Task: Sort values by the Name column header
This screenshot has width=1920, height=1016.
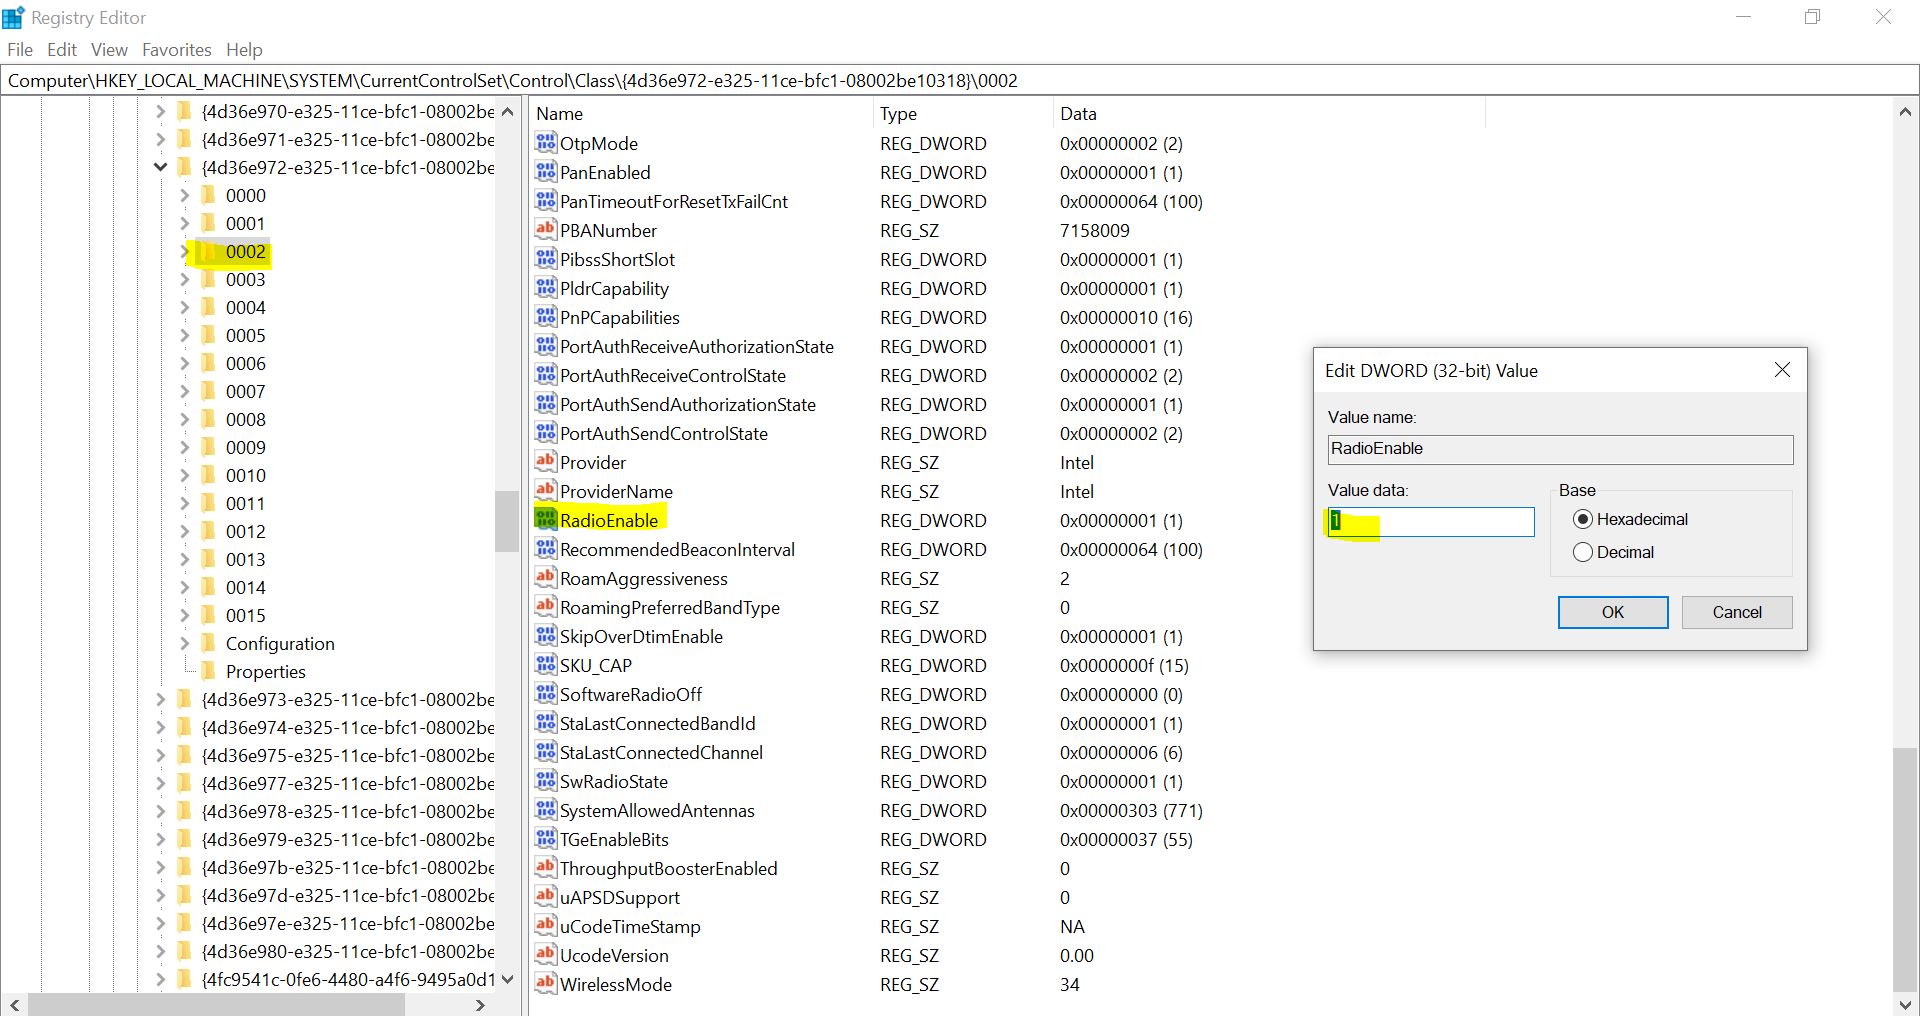Action: tap(700, 113)
